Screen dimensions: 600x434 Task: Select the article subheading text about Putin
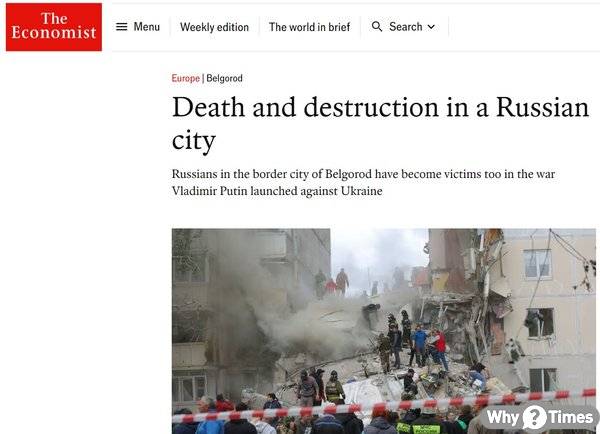click(363, 183)
